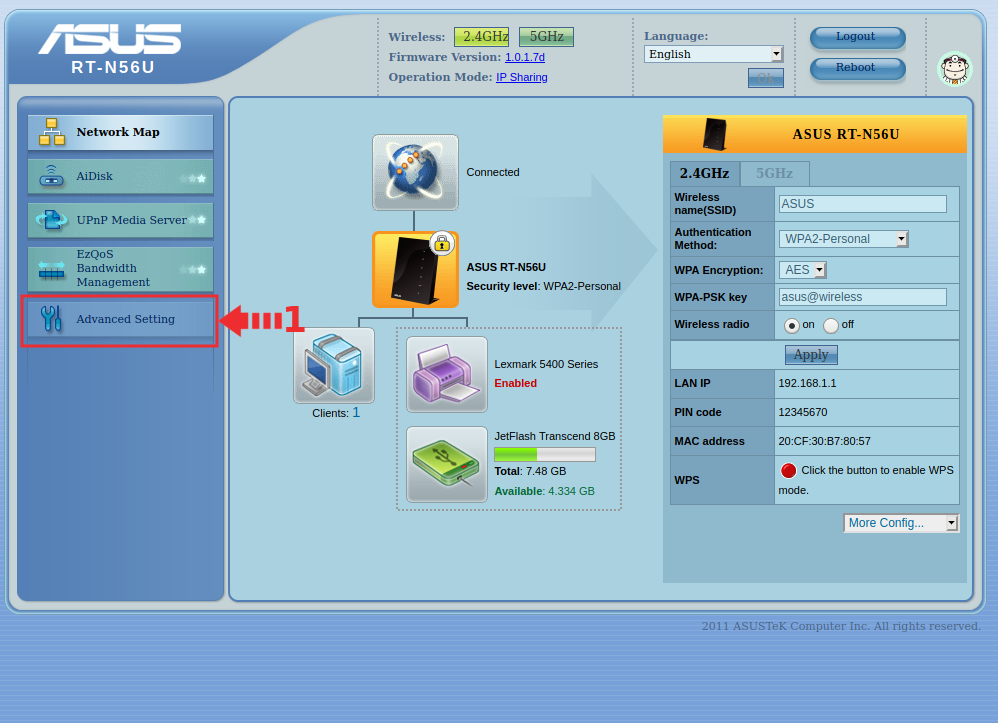Open the AiDisk menu item
Screen dimensions: 998x723
click(120, 176)
